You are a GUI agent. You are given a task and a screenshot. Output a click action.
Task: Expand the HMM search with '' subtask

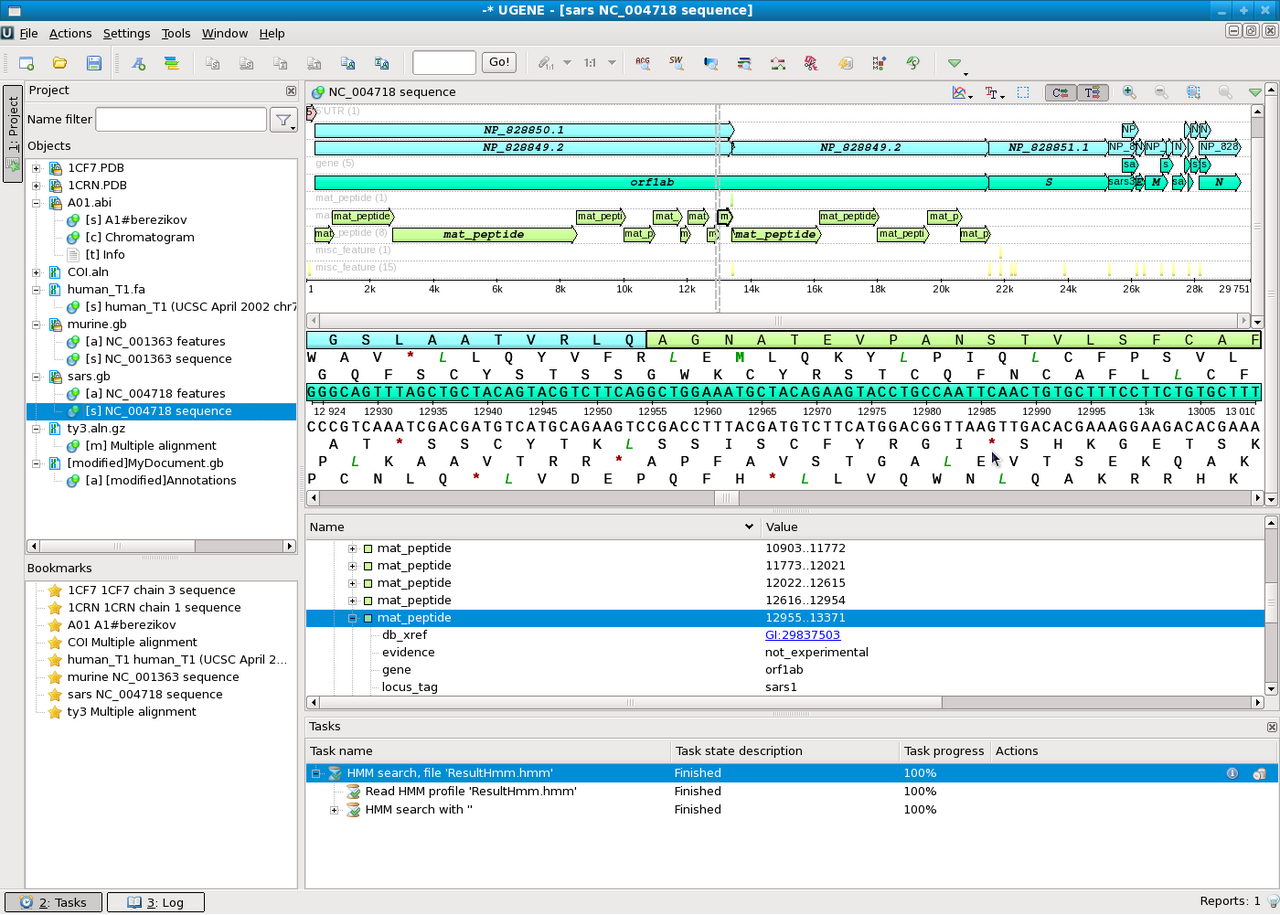coord(335,810)
